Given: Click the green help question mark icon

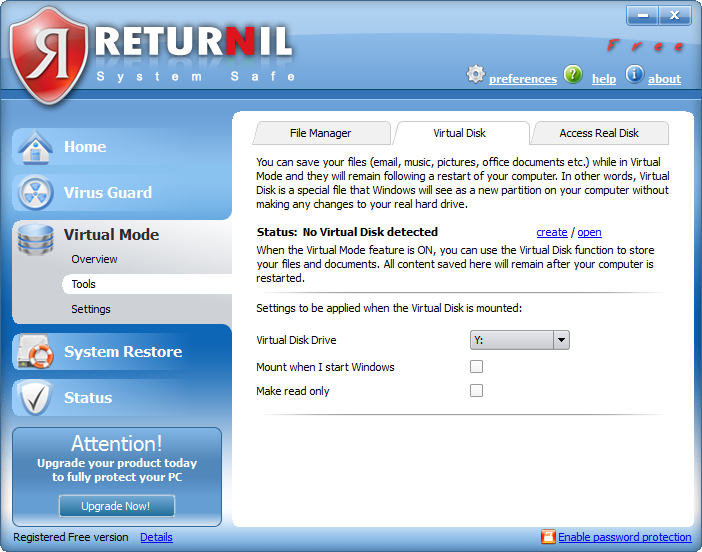Looking at the screenshot, I should pos(573,74).
